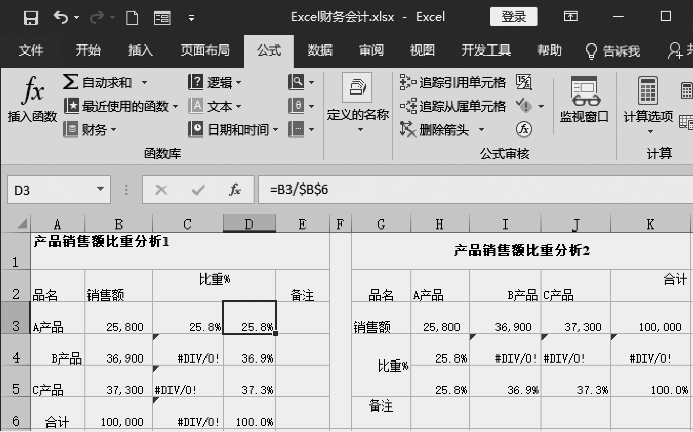
Task: Open the Ribbon Display Options icon
Action: [x=571, y=17]
